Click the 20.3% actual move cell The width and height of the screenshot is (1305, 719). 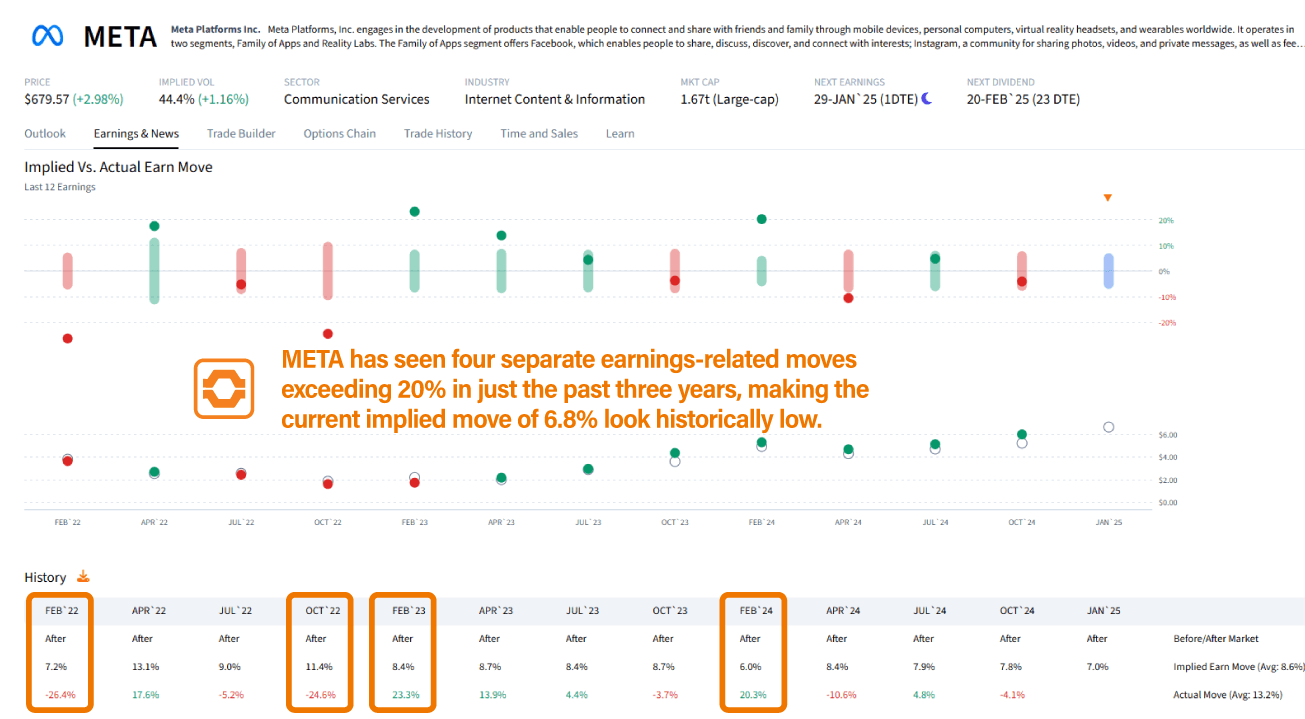click(x=754, y=694)
